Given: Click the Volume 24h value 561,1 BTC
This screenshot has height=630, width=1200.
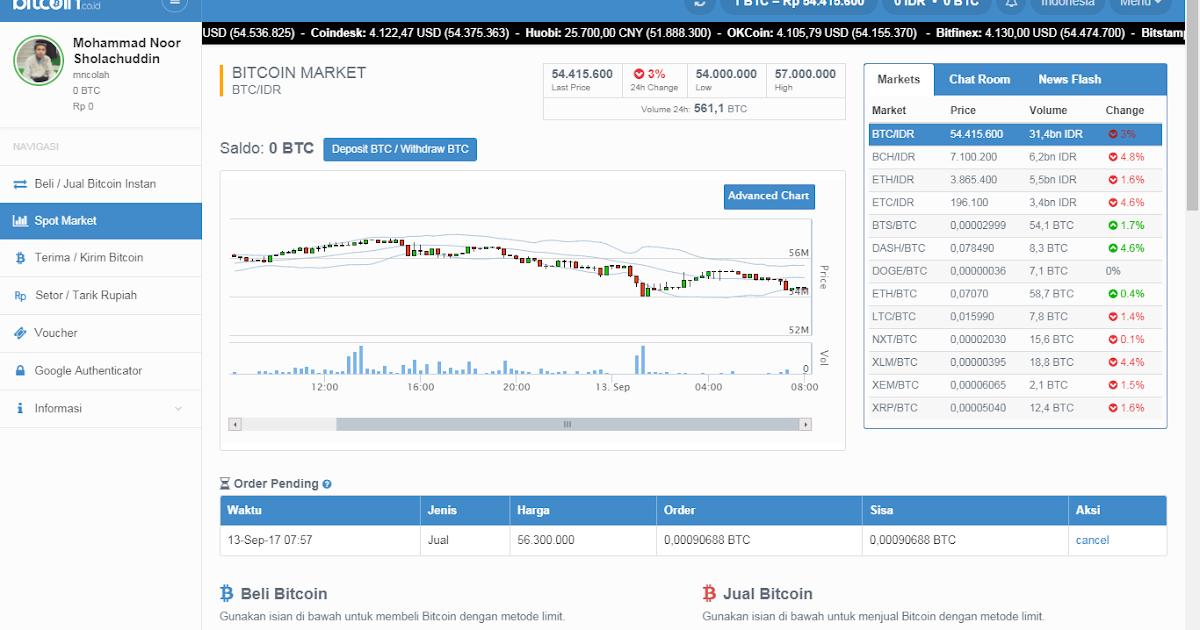Looking at the screenshot, I should point(720,108).
